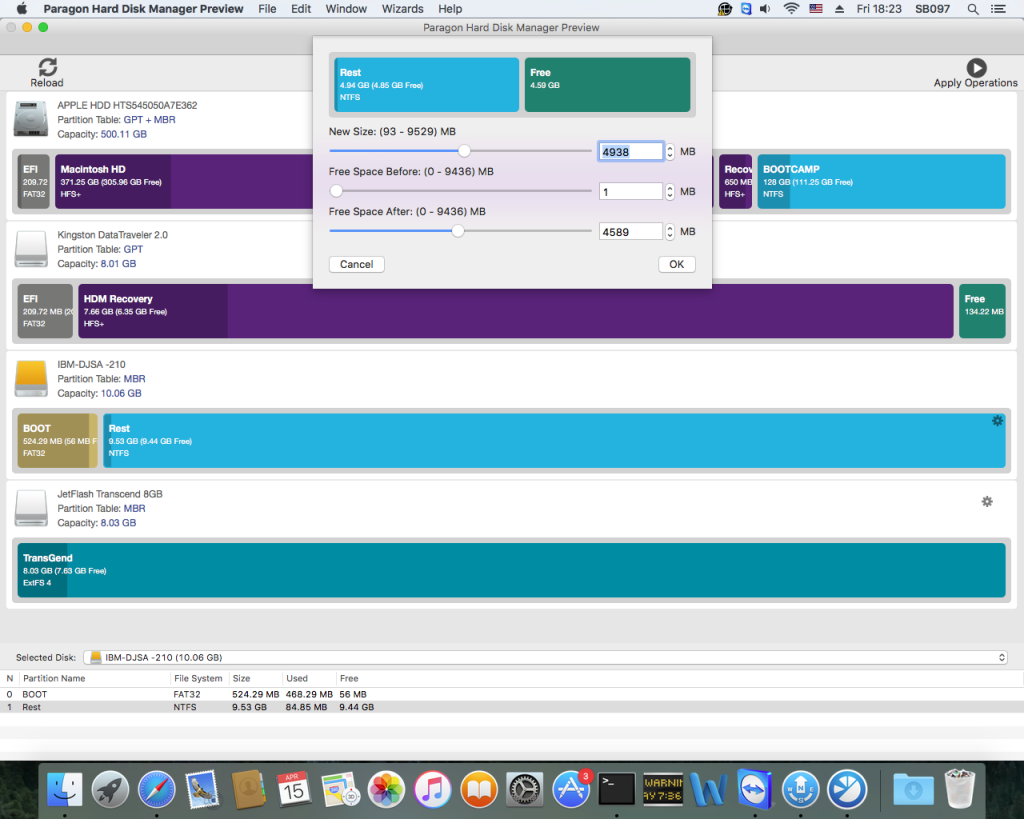Open the Window menu
Screen dimensions: 1024x819
pos(346,9)
